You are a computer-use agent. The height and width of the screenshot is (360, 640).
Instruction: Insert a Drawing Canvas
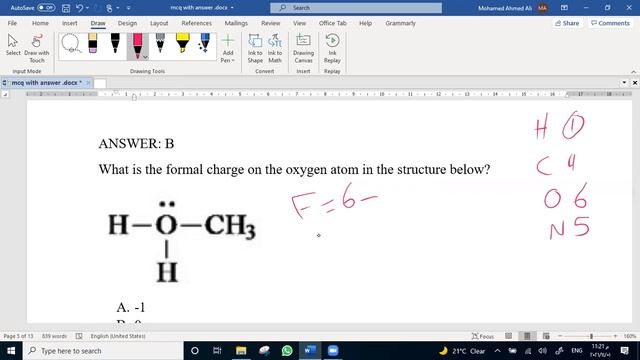tap(303, 48)
